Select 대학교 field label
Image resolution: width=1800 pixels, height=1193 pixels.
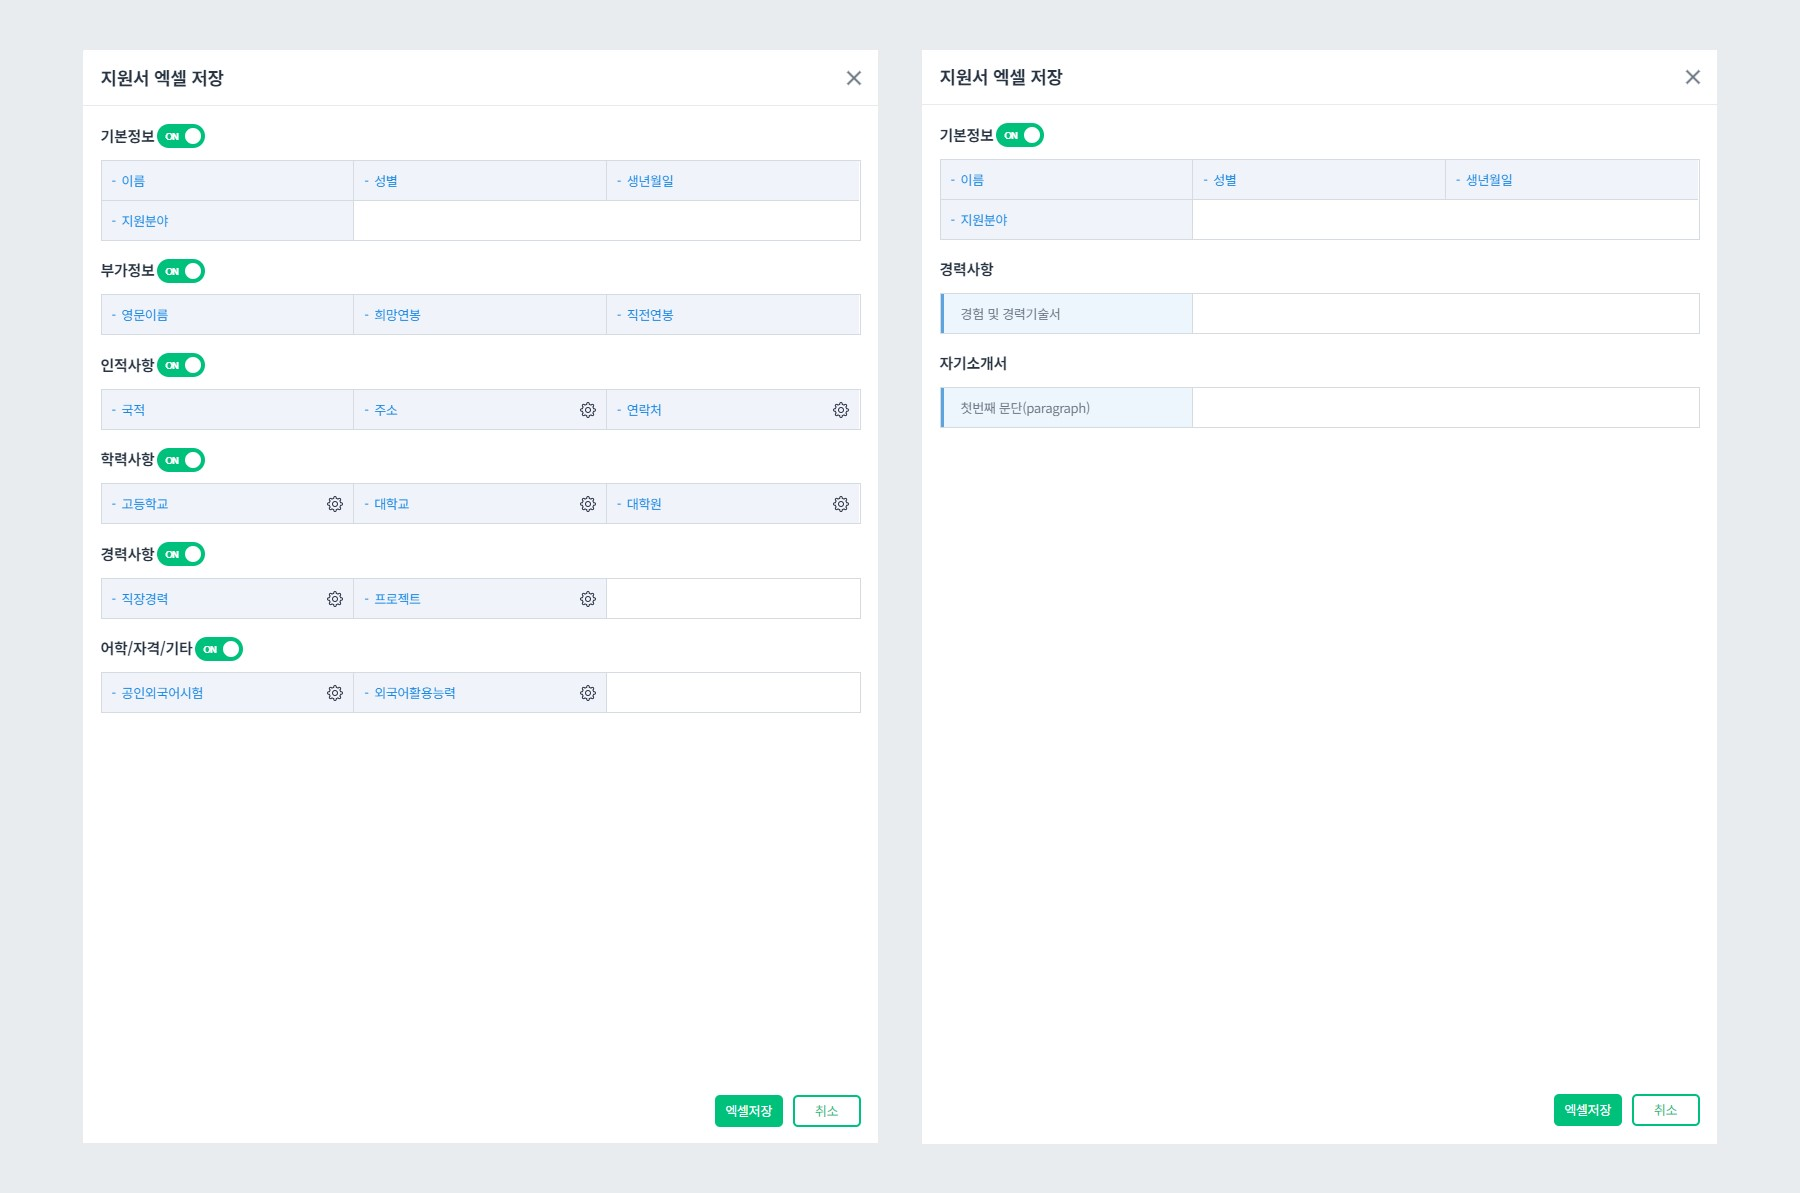coord(392,504)
